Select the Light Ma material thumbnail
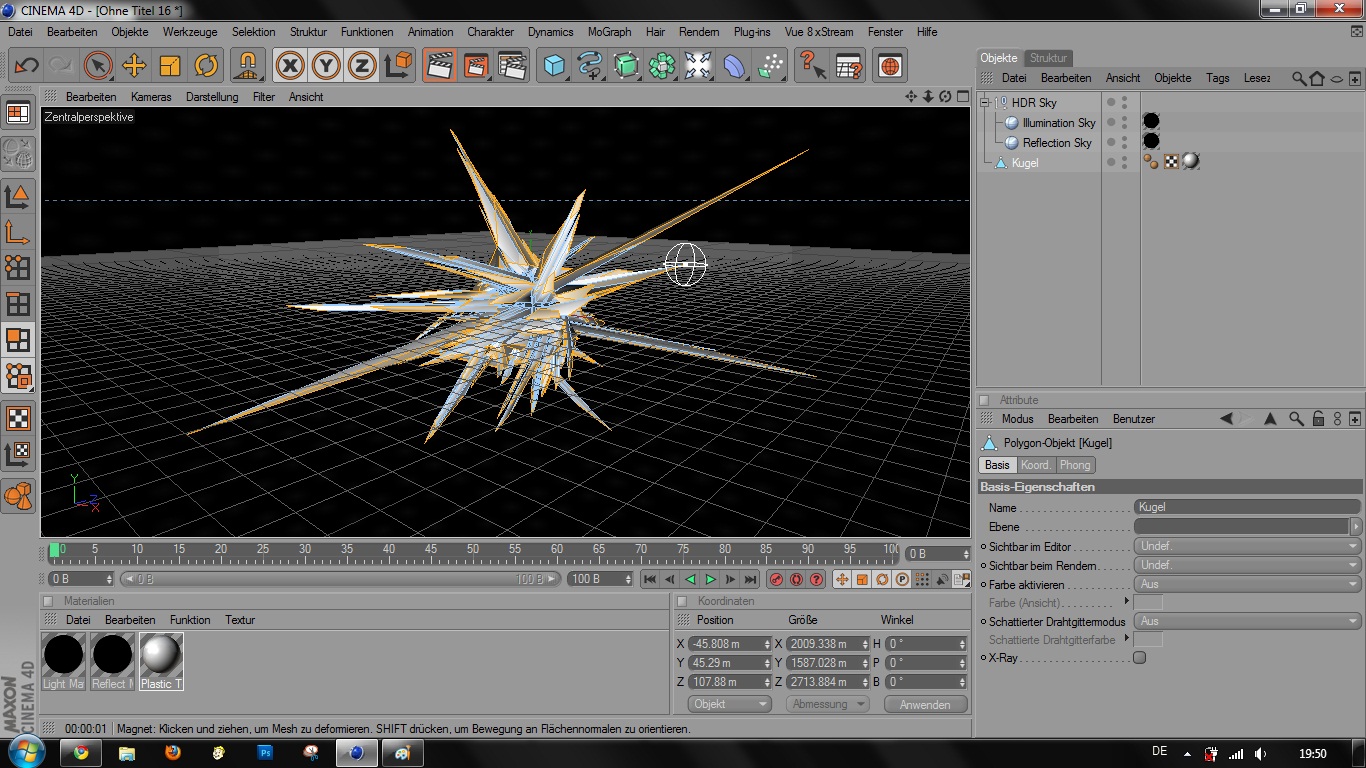The image size is (1366, 768). coord(63,661)
